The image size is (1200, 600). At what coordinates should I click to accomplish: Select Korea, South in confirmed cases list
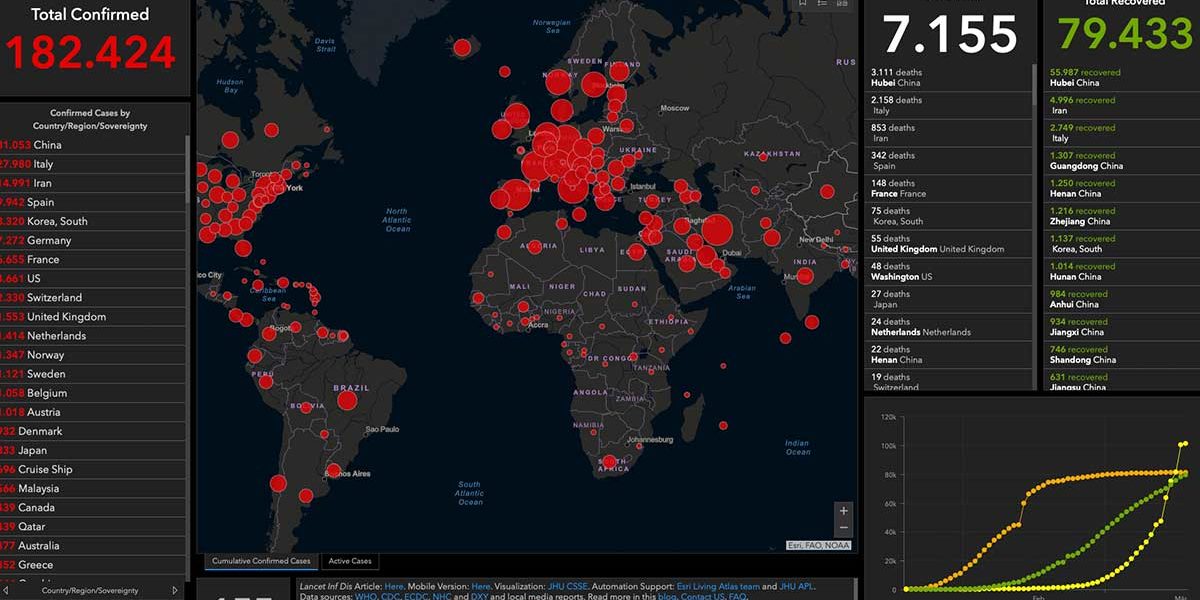(x=93, y=221)
